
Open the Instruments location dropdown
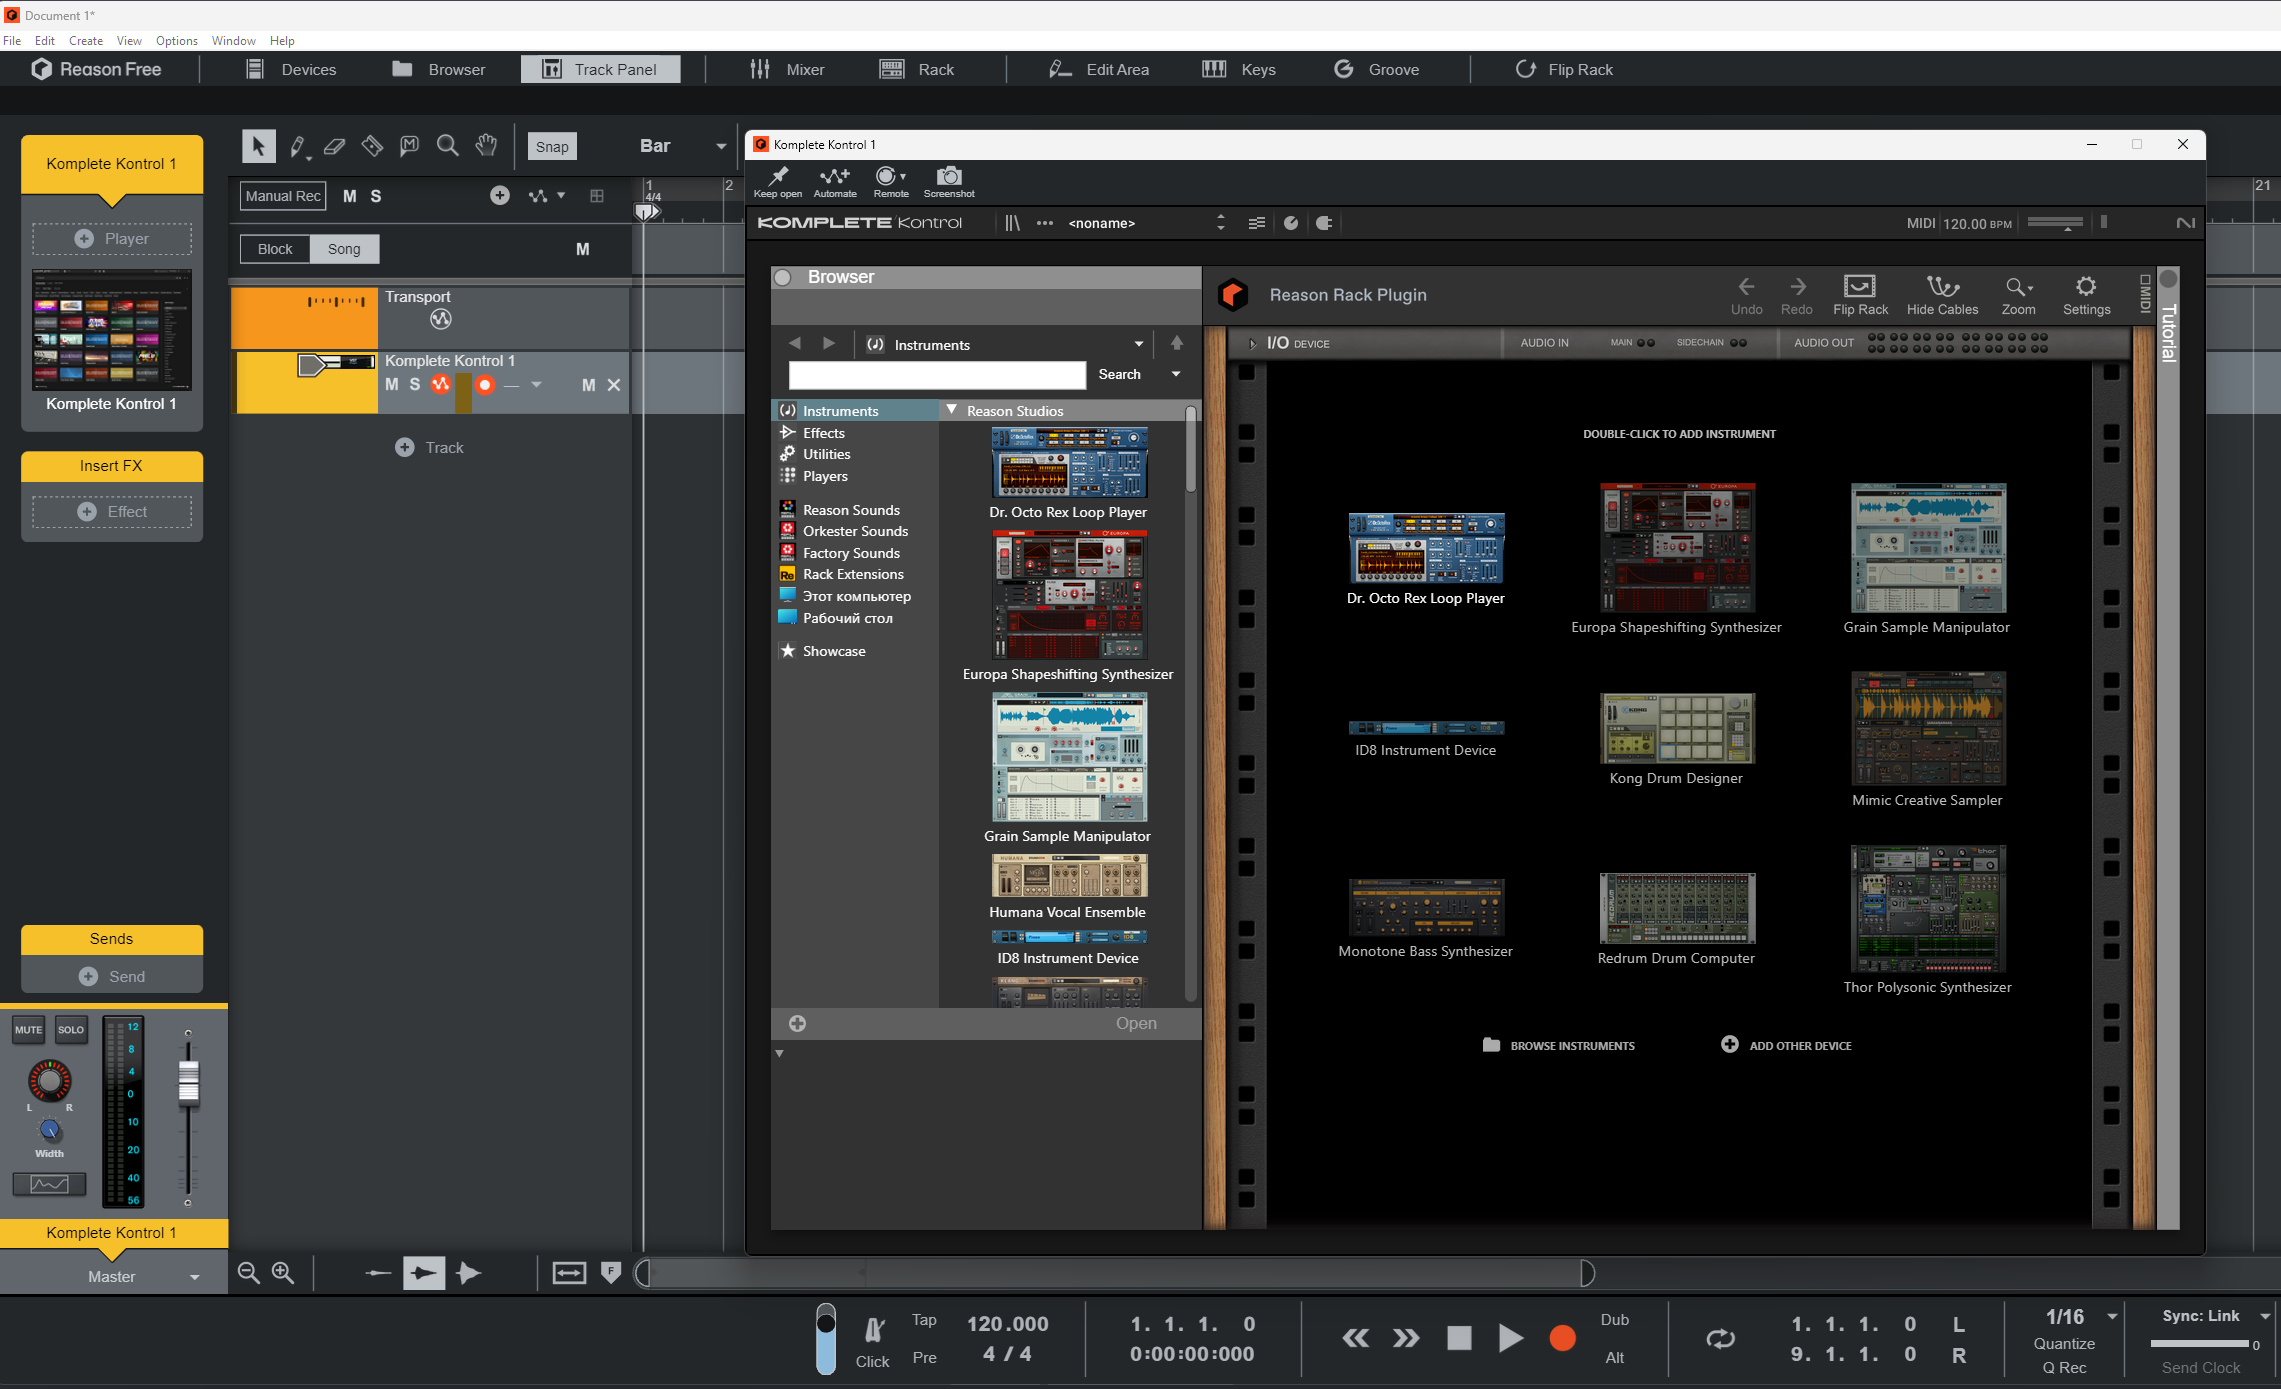pyautogui.click(x=1138, y=344)
